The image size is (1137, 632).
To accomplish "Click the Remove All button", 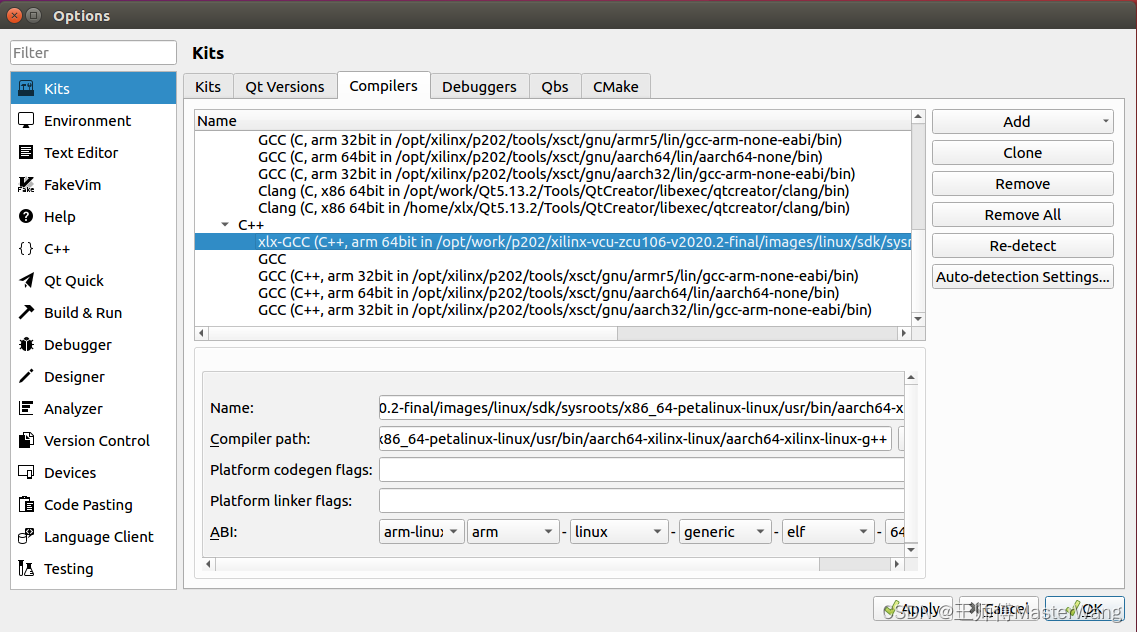I will click(x=1022, y=215).
